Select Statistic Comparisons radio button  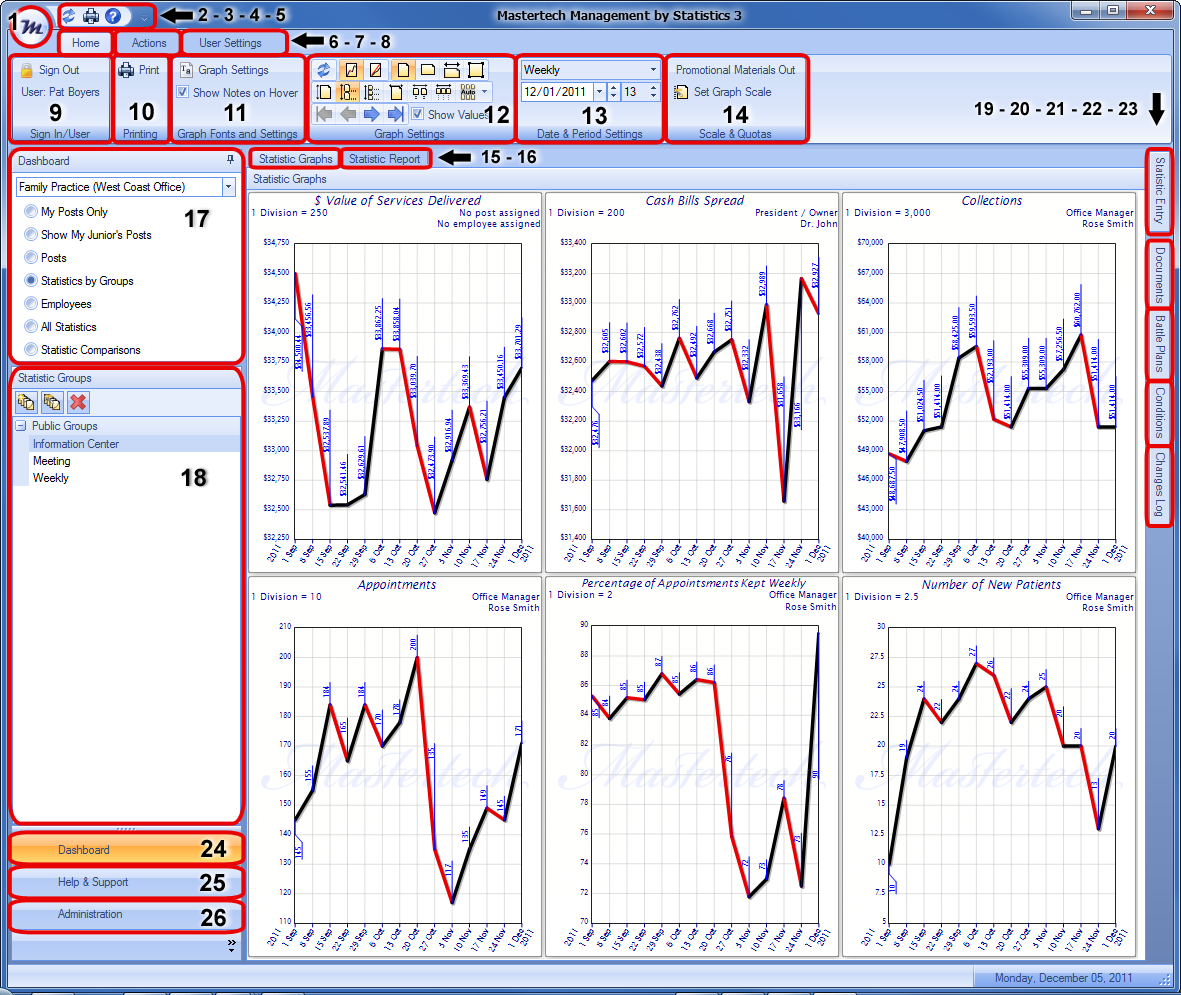pyautogui.click(x=31, y=349)
